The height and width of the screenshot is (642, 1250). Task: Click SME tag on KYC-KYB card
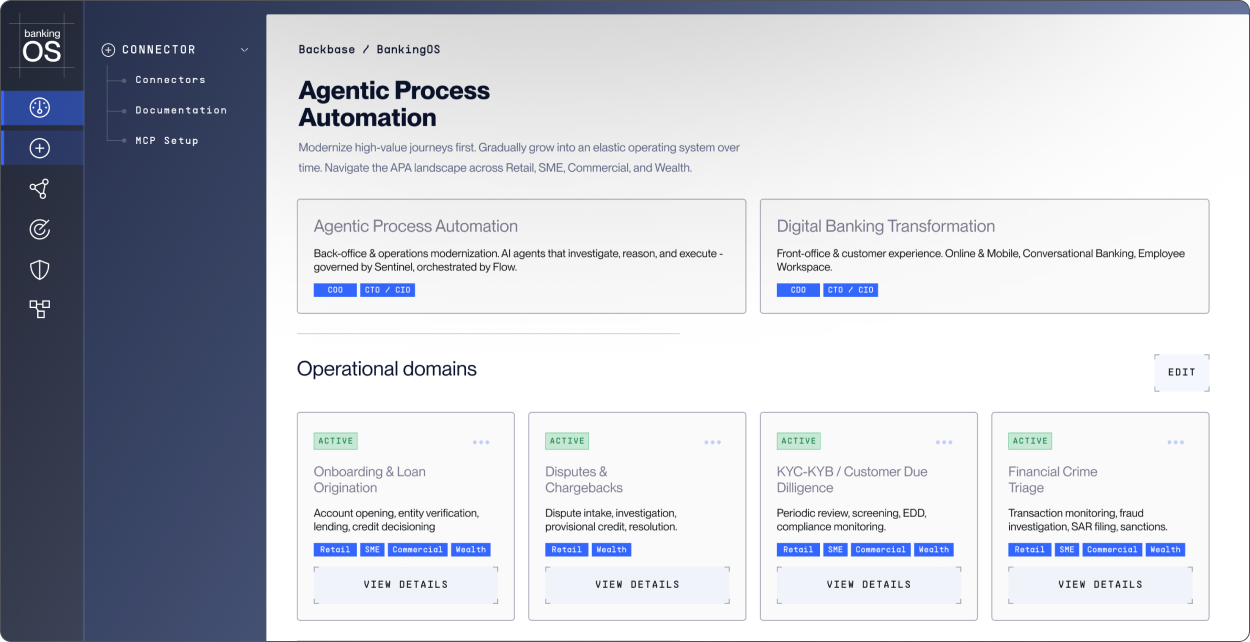point(835,549)
